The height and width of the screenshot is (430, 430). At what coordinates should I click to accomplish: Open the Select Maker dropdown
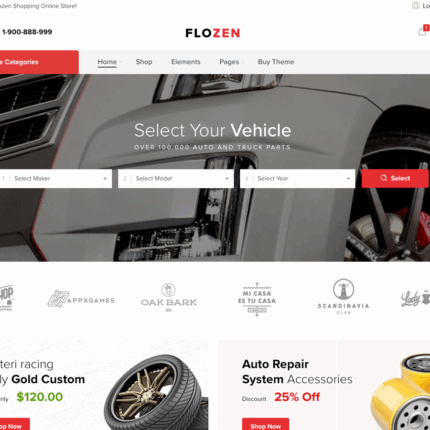tap(55, 179)
